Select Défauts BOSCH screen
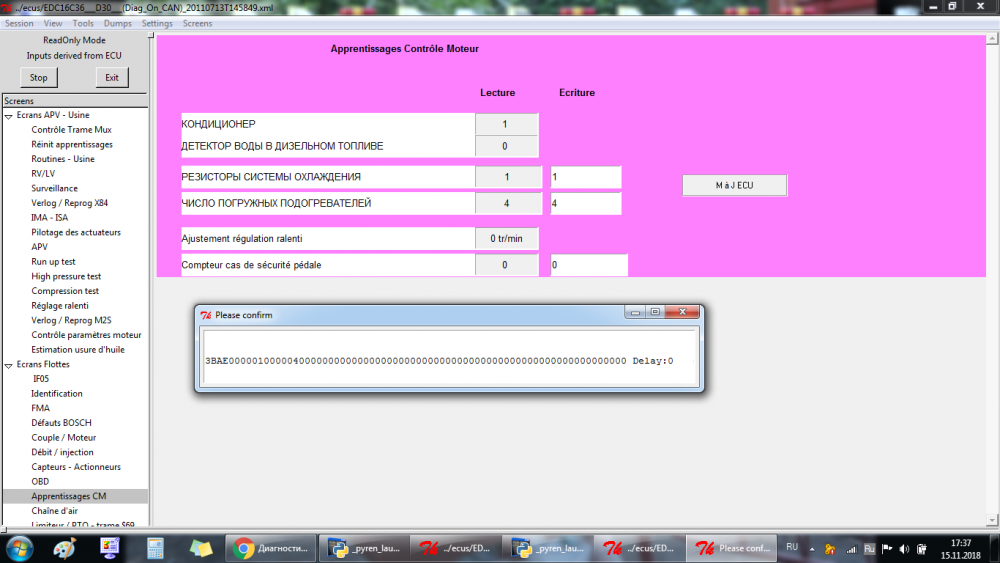The width and height of the screenshot is (1000, 563). coord(61,423)
